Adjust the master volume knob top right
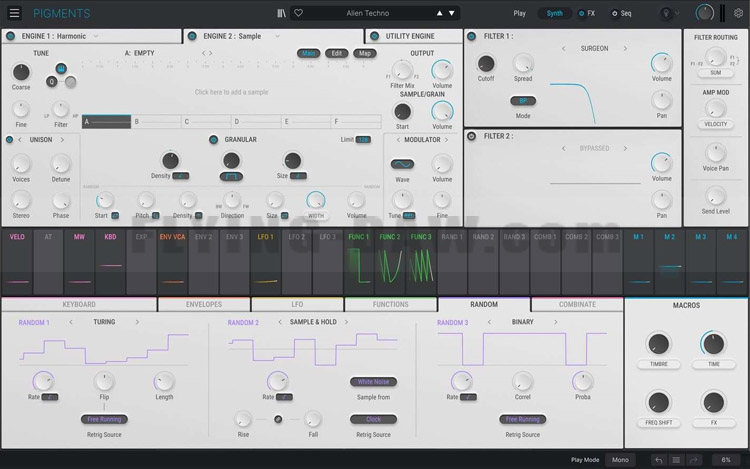This screenshot has width=750, height=469. click(705, 13)
